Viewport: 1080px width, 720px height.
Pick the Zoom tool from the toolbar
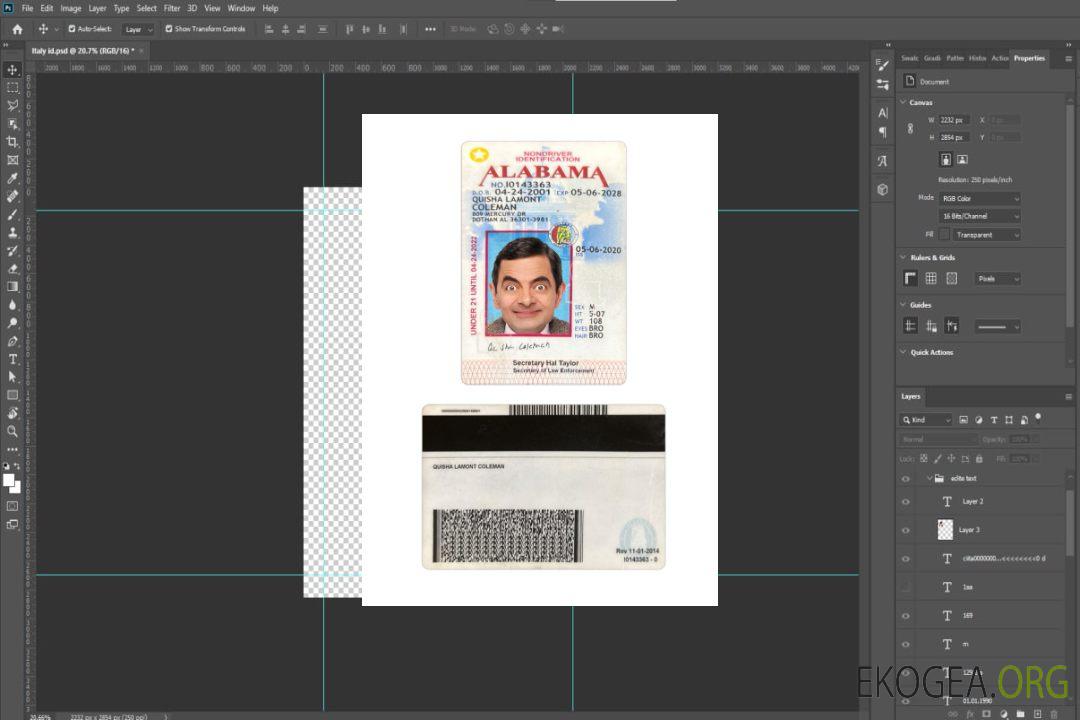(x=12, y=431)
